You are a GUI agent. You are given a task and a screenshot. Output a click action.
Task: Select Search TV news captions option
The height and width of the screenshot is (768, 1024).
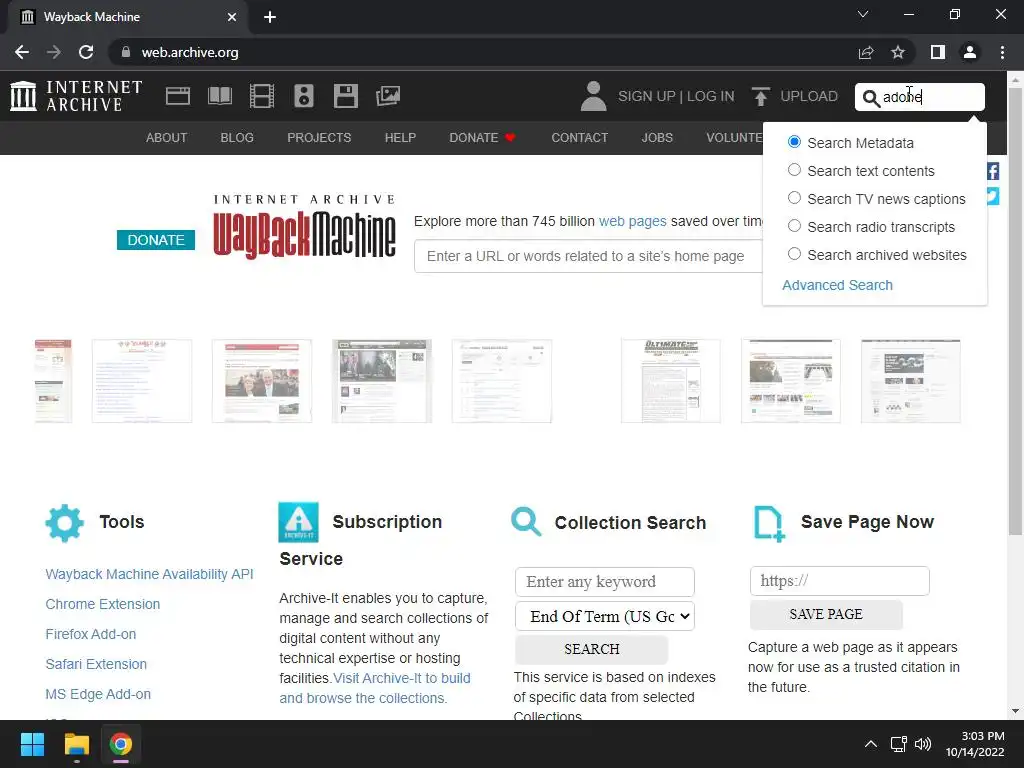[x=794, y=198]
